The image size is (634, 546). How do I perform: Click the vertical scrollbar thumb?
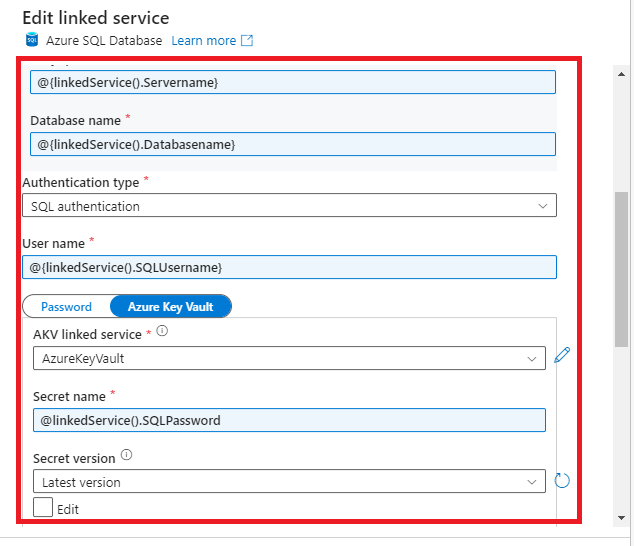(621, 269)
